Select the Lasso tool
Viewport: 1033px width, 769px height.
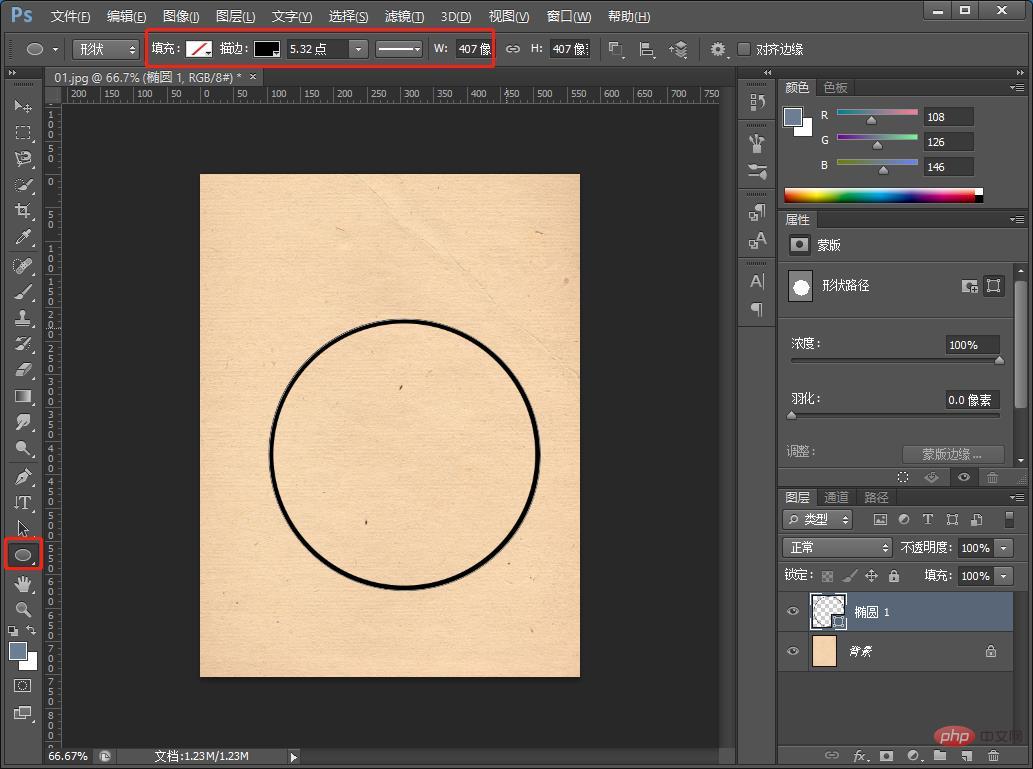tap(23, 159)
